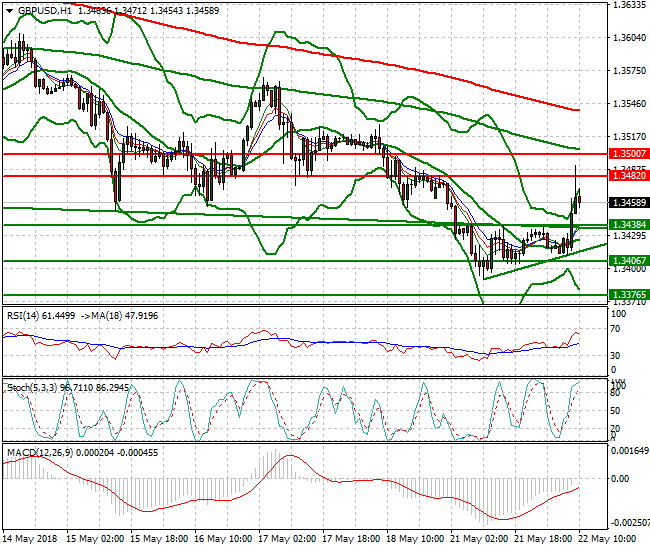Click the 17 May 18:00 time label
The width and height of the screenshot is (650, 550).
(x=351, y=539)
